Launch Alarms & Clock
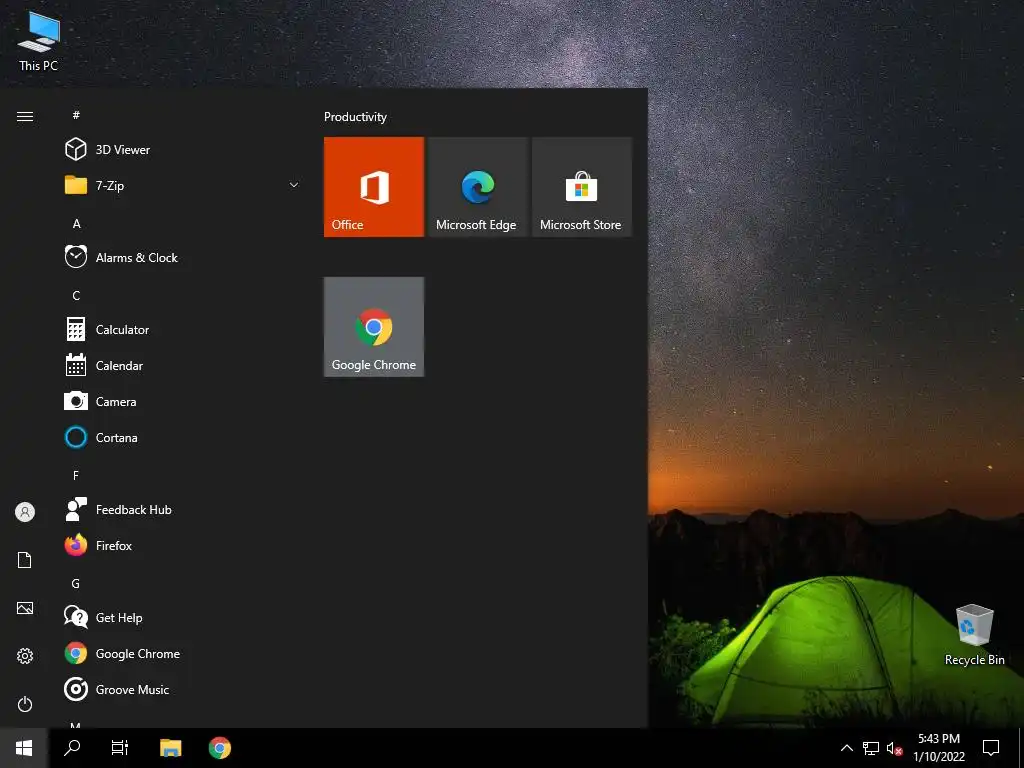 point(183,257)
